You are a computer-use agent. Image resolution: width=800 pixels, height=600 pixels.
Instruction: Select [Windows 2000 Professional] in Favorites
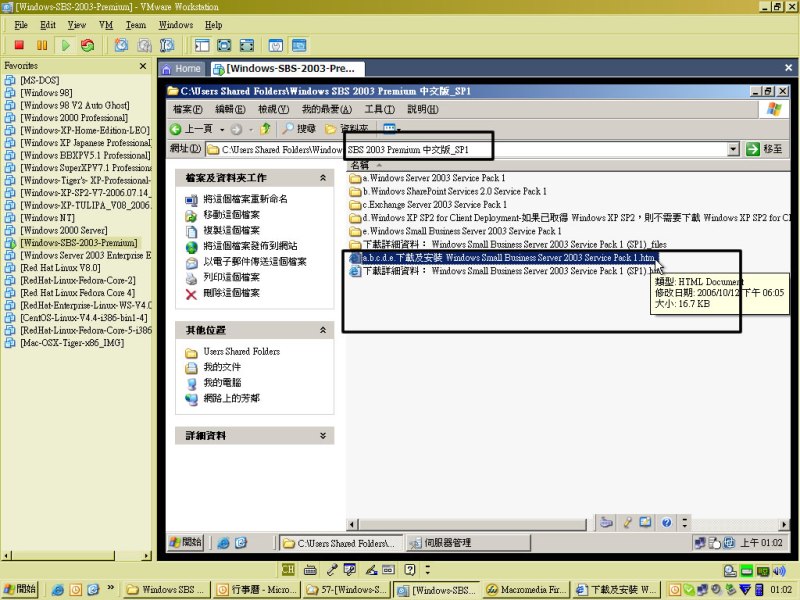click(74, 118)
